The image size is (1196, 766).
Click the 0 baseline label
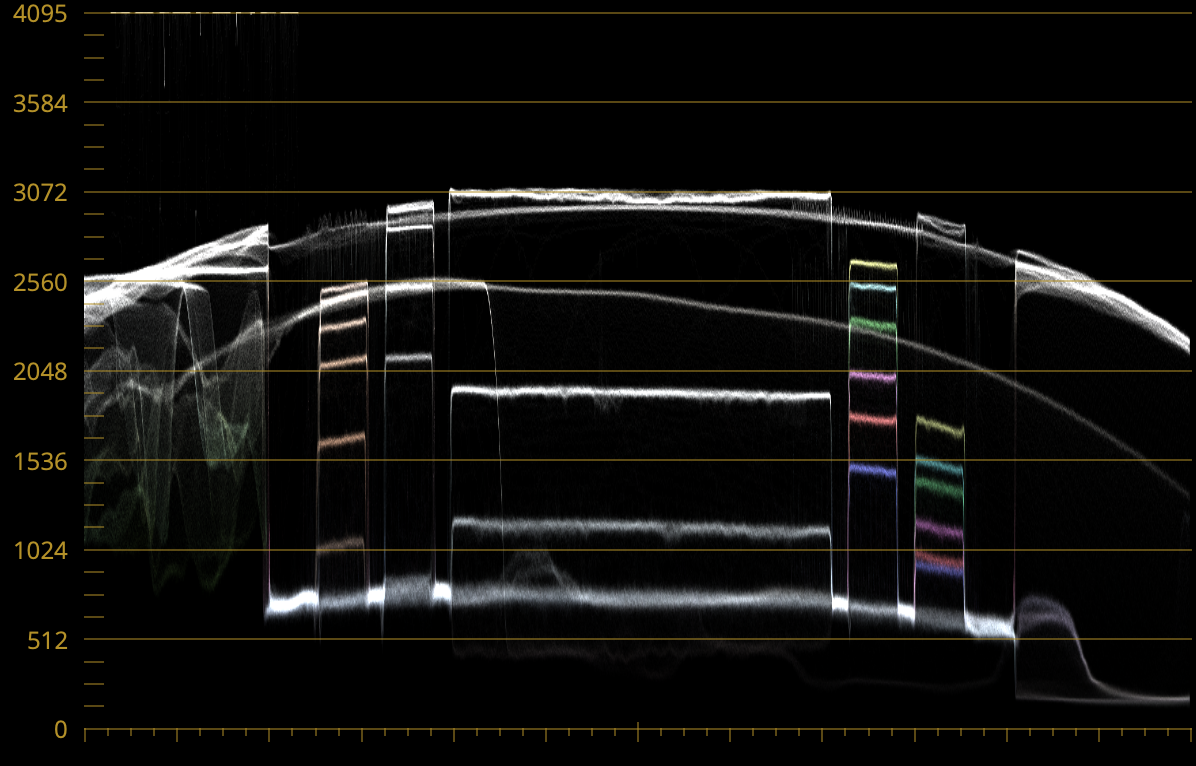coord(61,730)
